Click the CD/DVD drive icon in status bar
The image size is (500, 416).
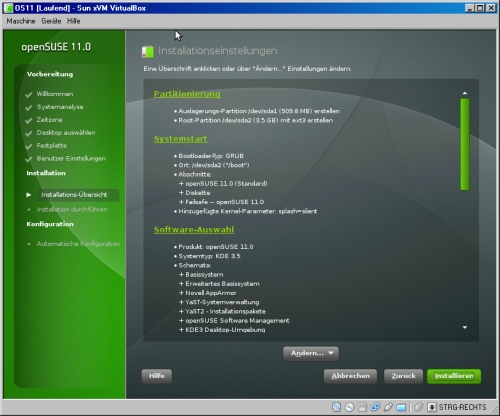click(349, 407)
